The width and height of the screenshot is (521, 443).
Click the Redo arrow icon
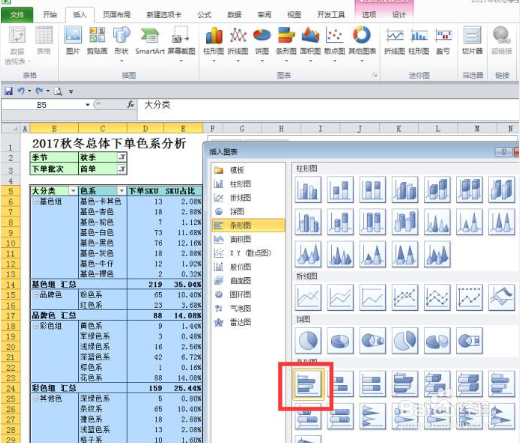point(39,91)
